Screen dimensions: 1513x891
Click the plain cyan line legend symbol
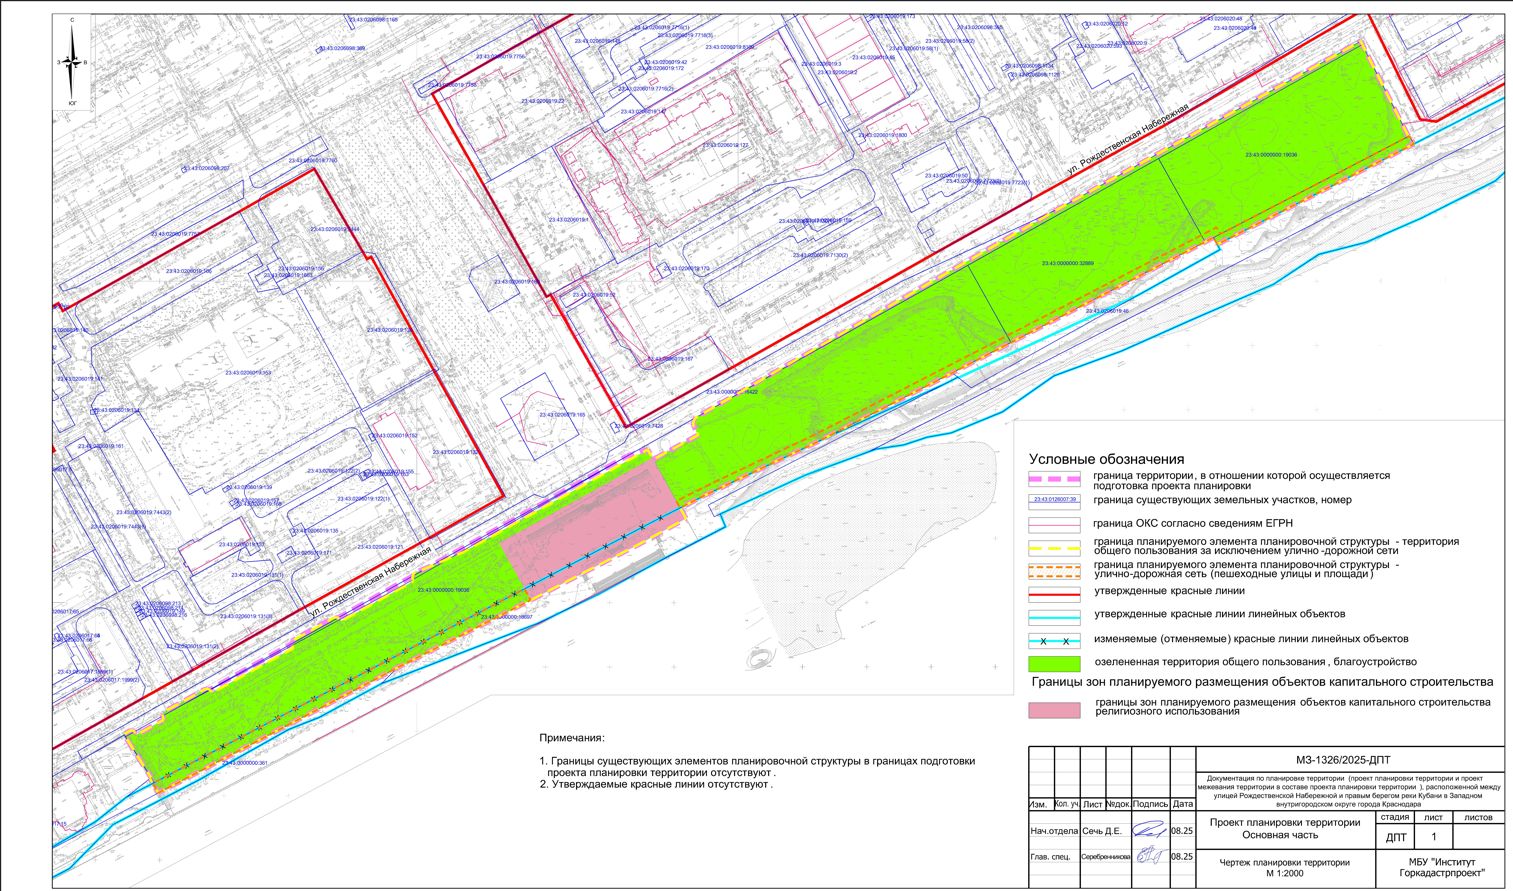[x=1054, y=616]
